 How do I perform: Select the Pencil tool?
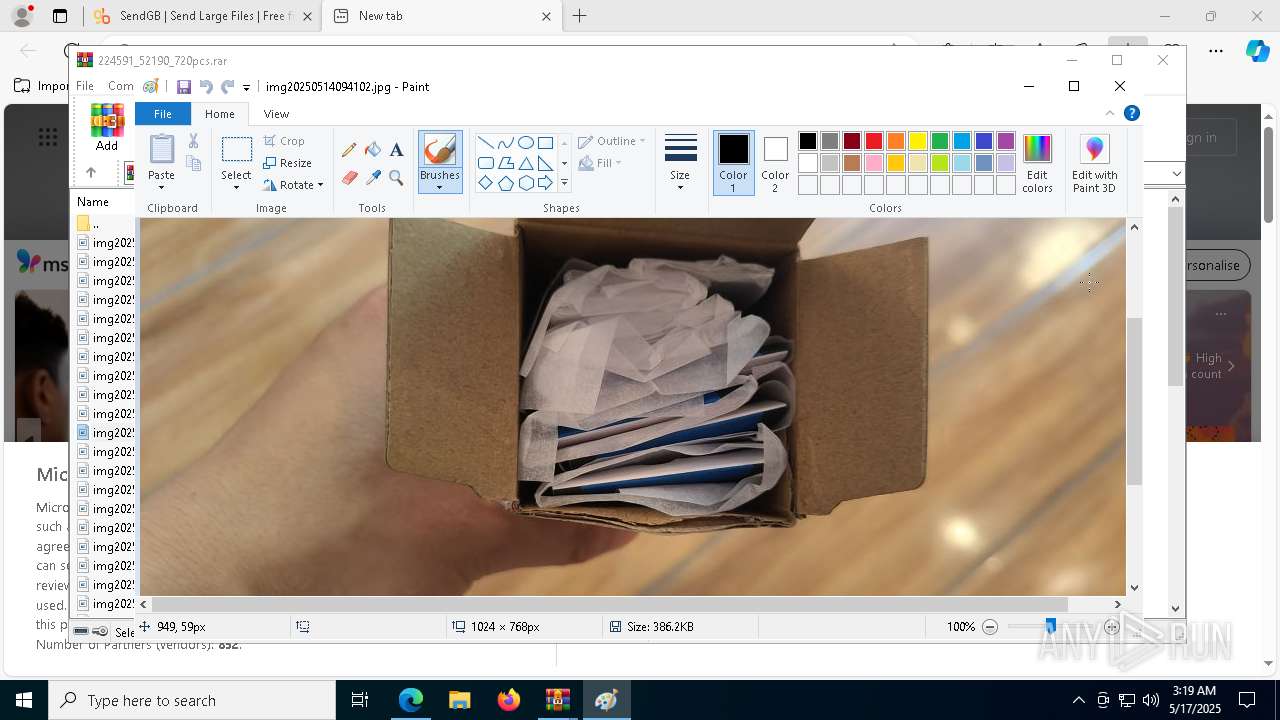click(349, 150)
